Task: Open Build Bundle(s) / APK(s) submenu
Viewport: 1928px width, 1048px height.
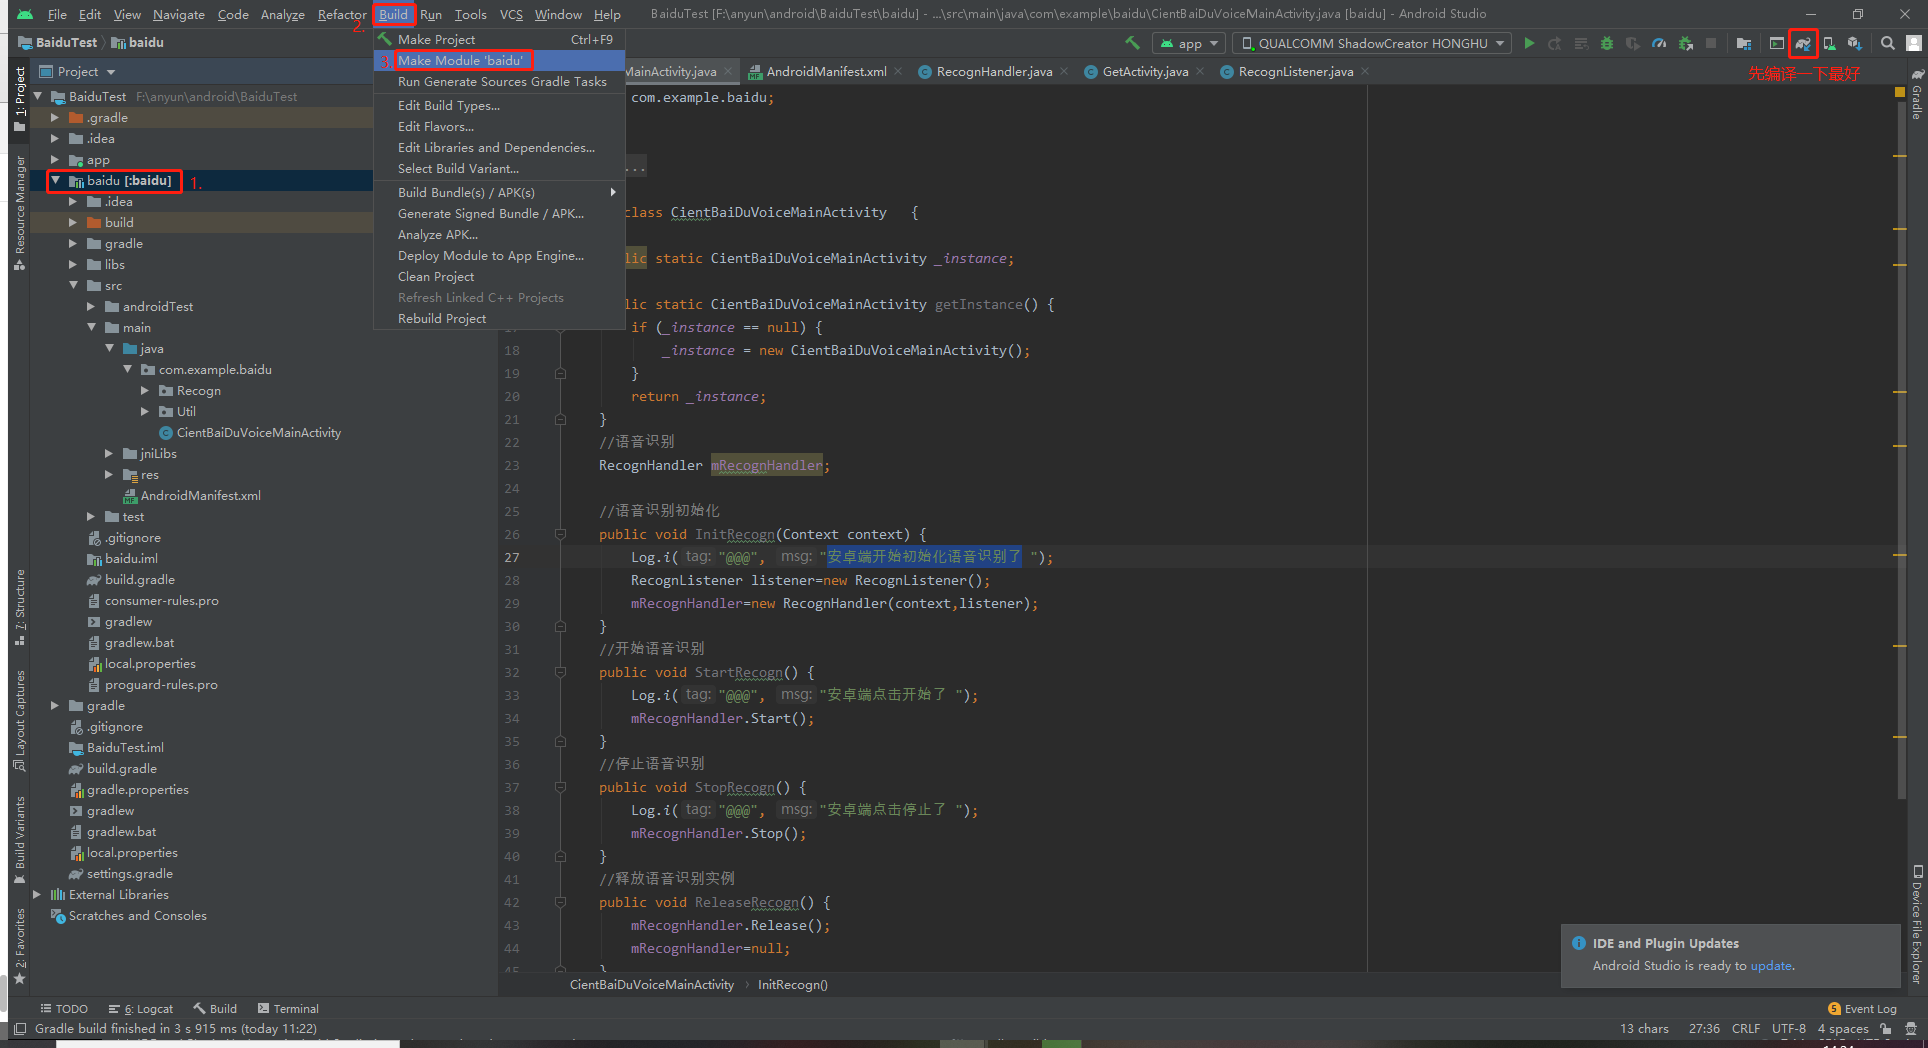Action: pos(499,193)
